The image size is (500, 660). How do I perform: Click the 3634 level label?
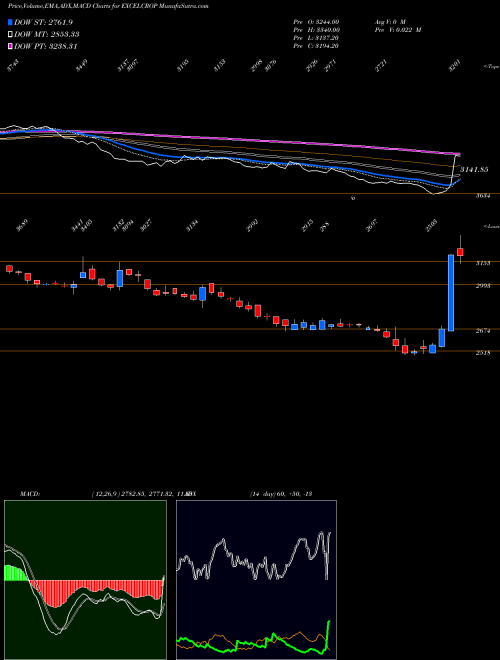pyautogui.click(x=482, y=196)
